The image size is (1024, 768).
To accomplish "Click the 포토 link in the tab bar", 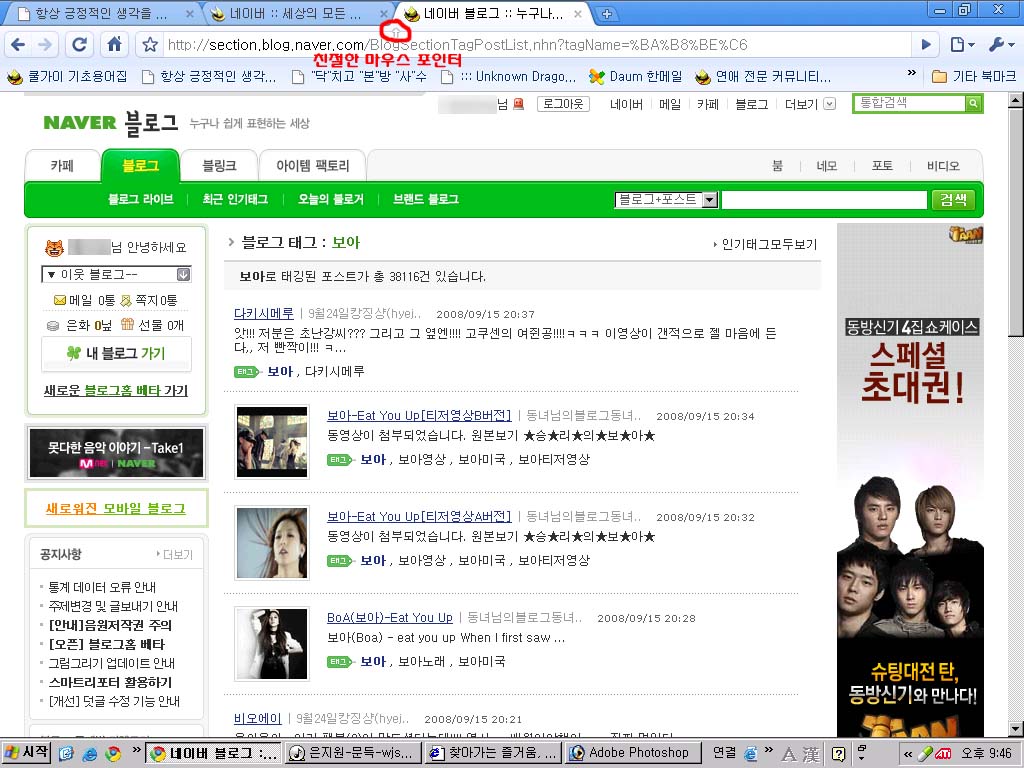I will [882, 166].
